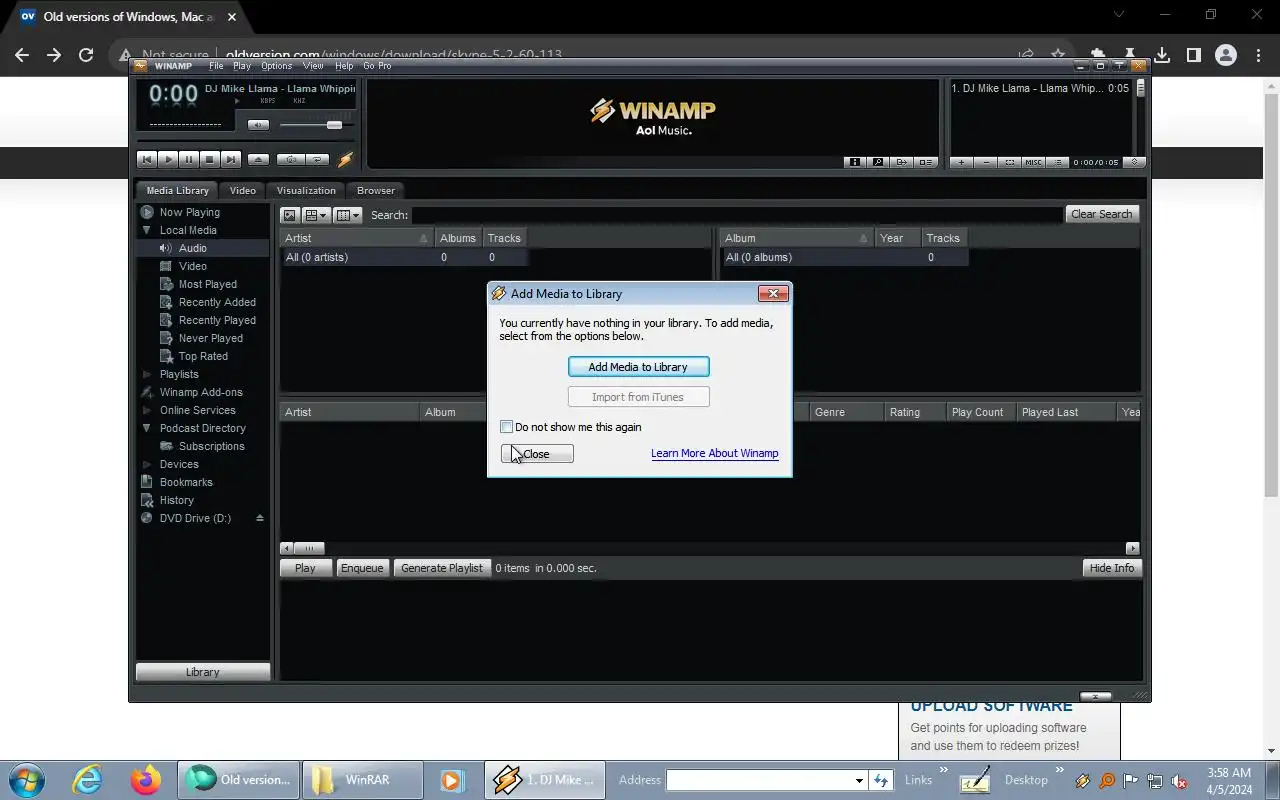Click the playlist remove (−) button
The height and width of the screenshot is (800, 1280).
click(986, 162)
